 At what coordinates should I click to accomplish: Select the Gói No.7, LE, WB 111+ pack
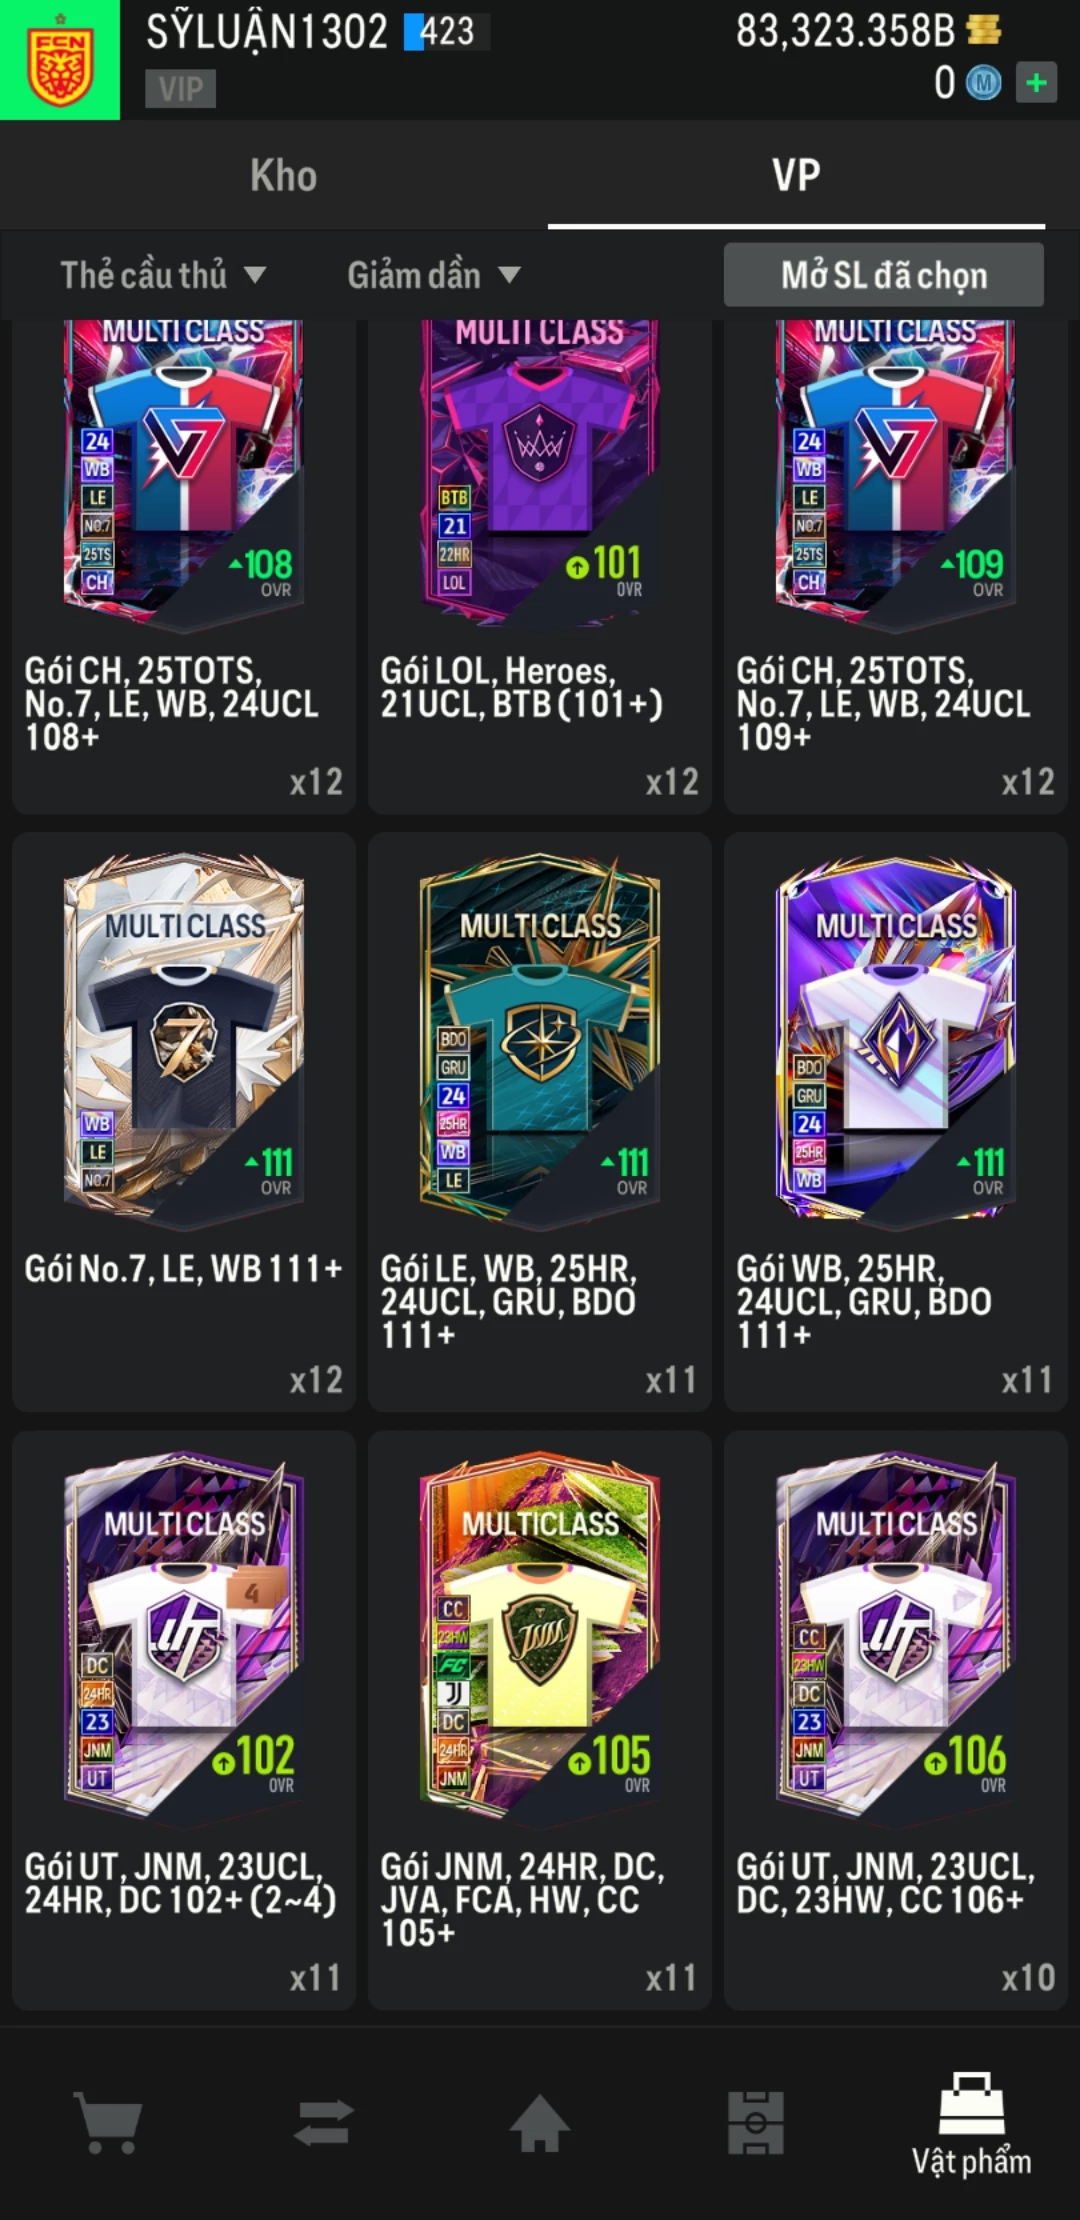(x=184, y=1122)
